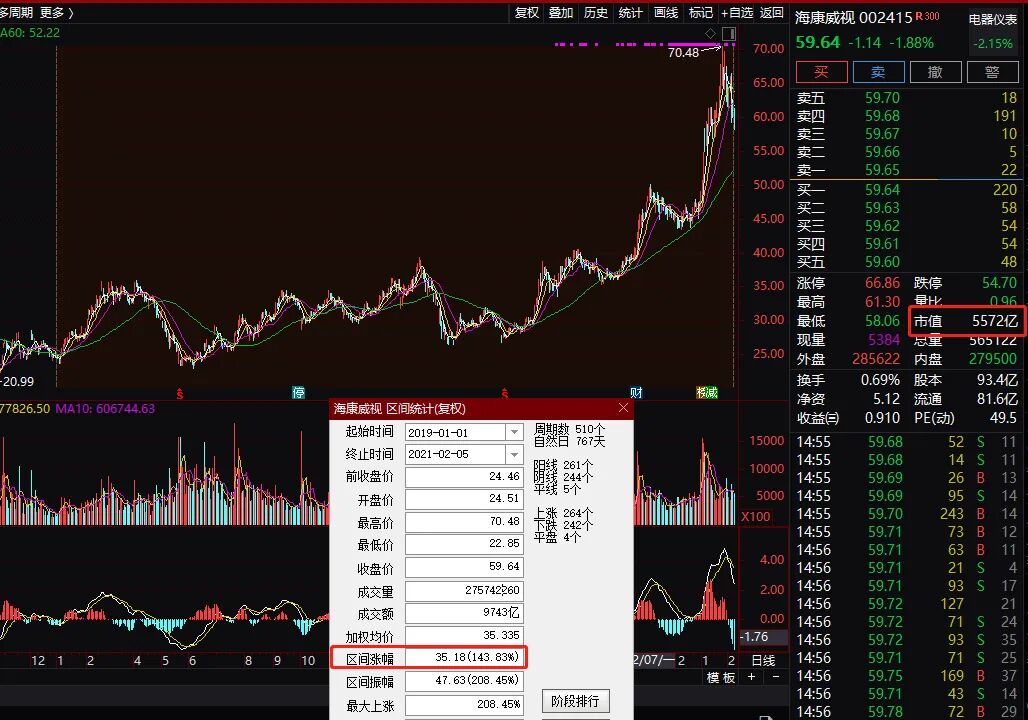1028x720 pixels.
Task: Click the 日线 period label
Action: pyautogui.click(x=762, y=660)
